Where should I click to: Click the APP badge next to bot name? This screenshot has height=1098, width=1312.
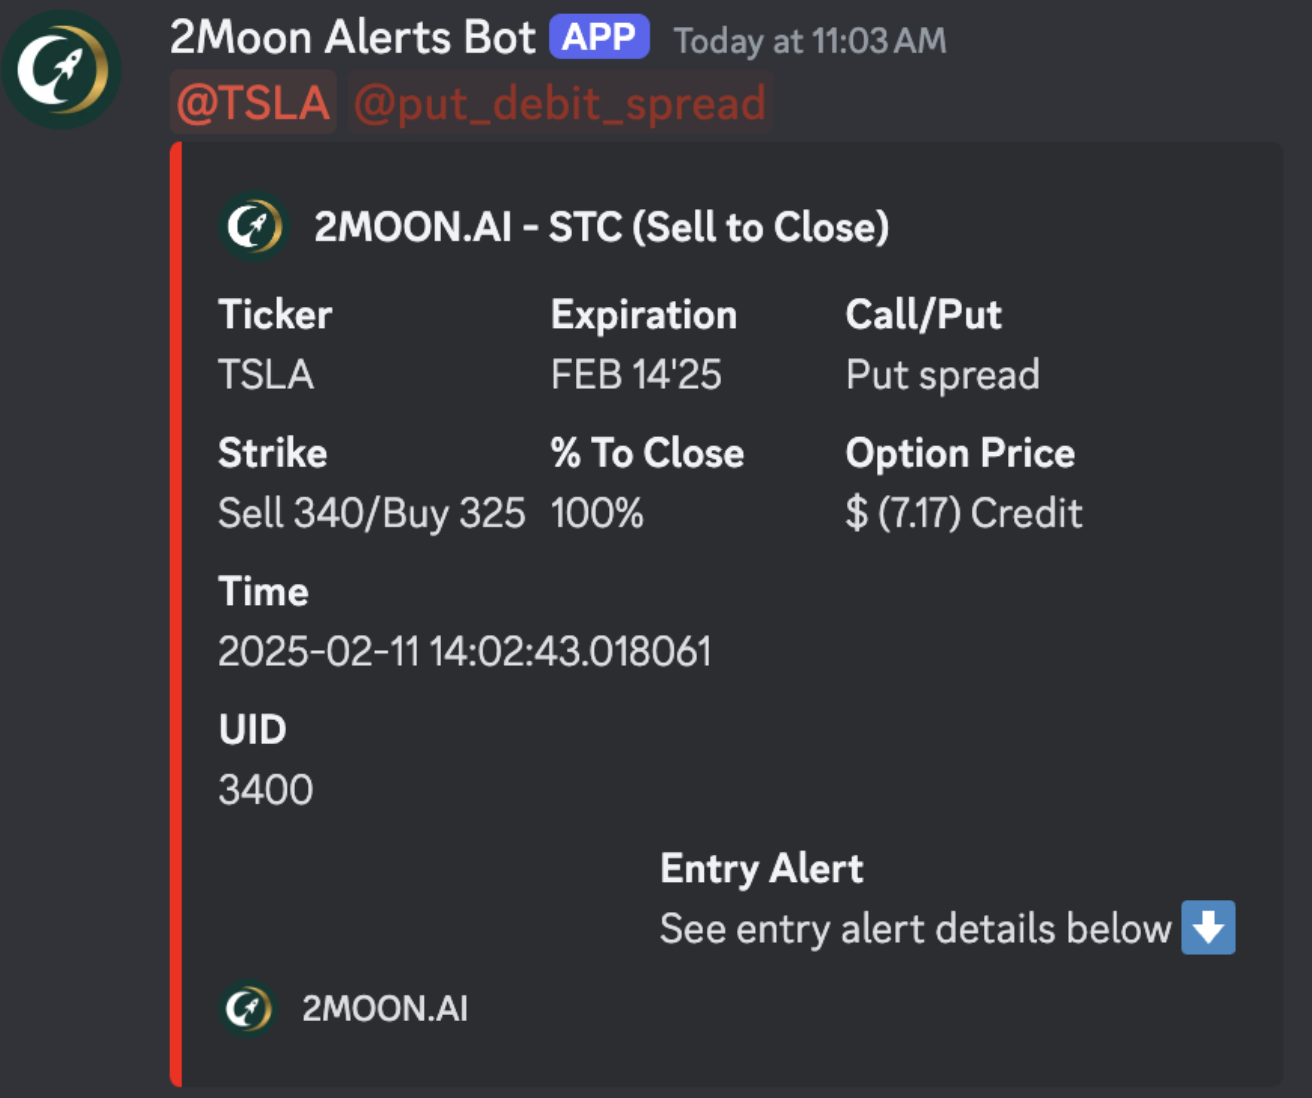[x=599, y=38]
